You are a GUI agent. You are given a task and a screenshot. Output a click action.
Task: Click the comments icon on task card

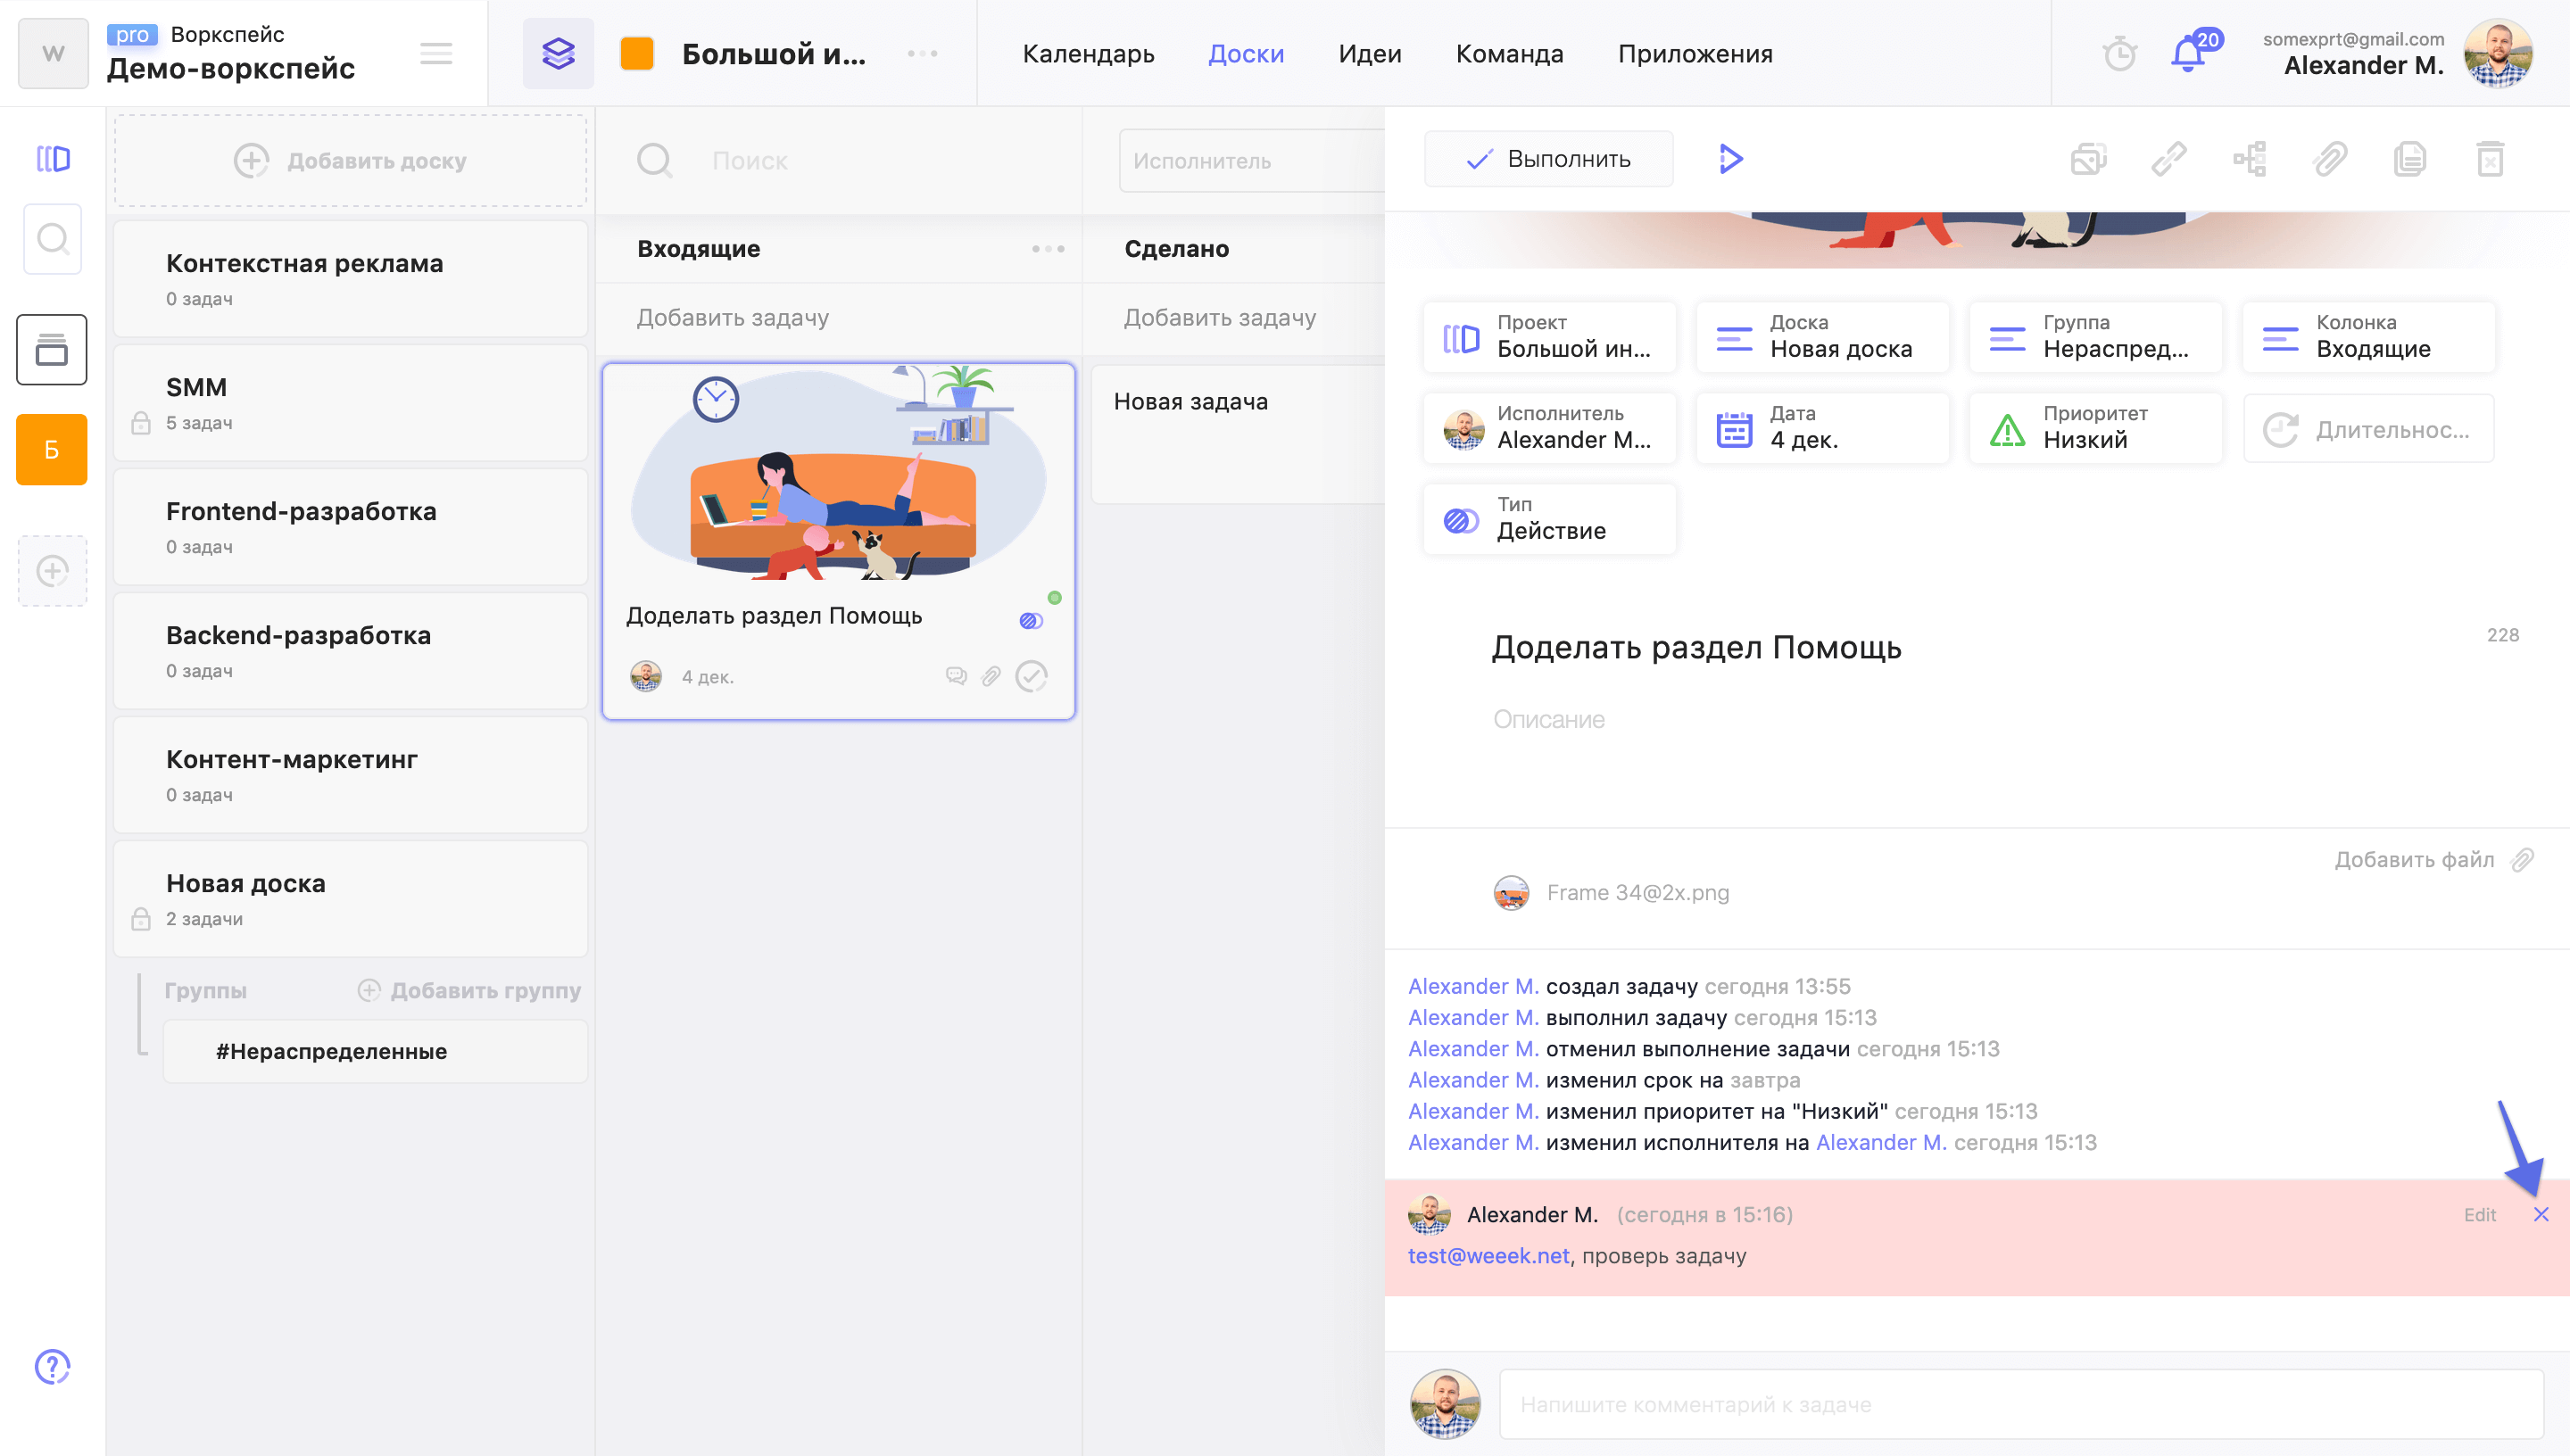(x=956, y=676)
